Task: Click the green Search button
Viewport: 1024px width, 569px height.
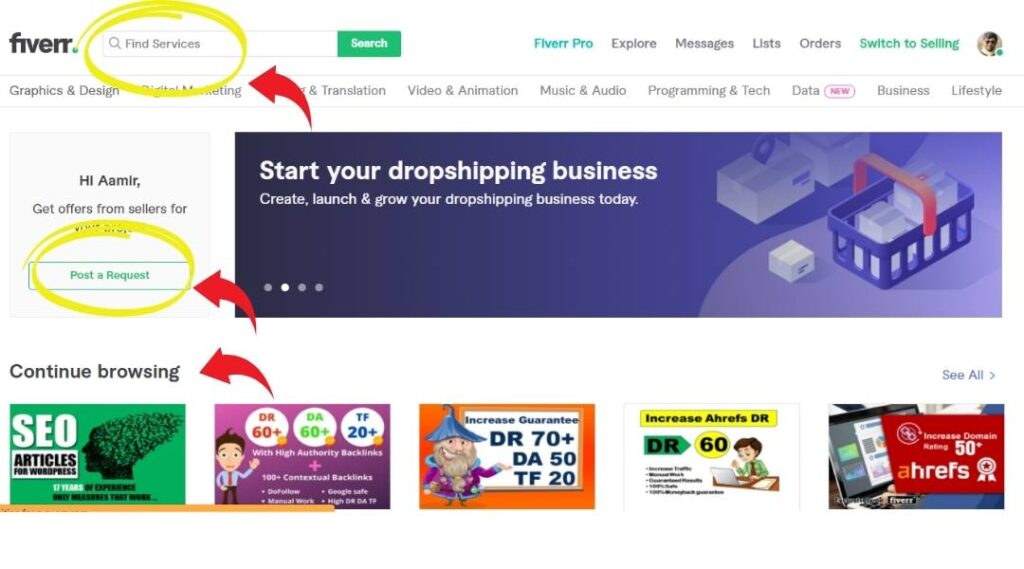Action: (369, 44)
